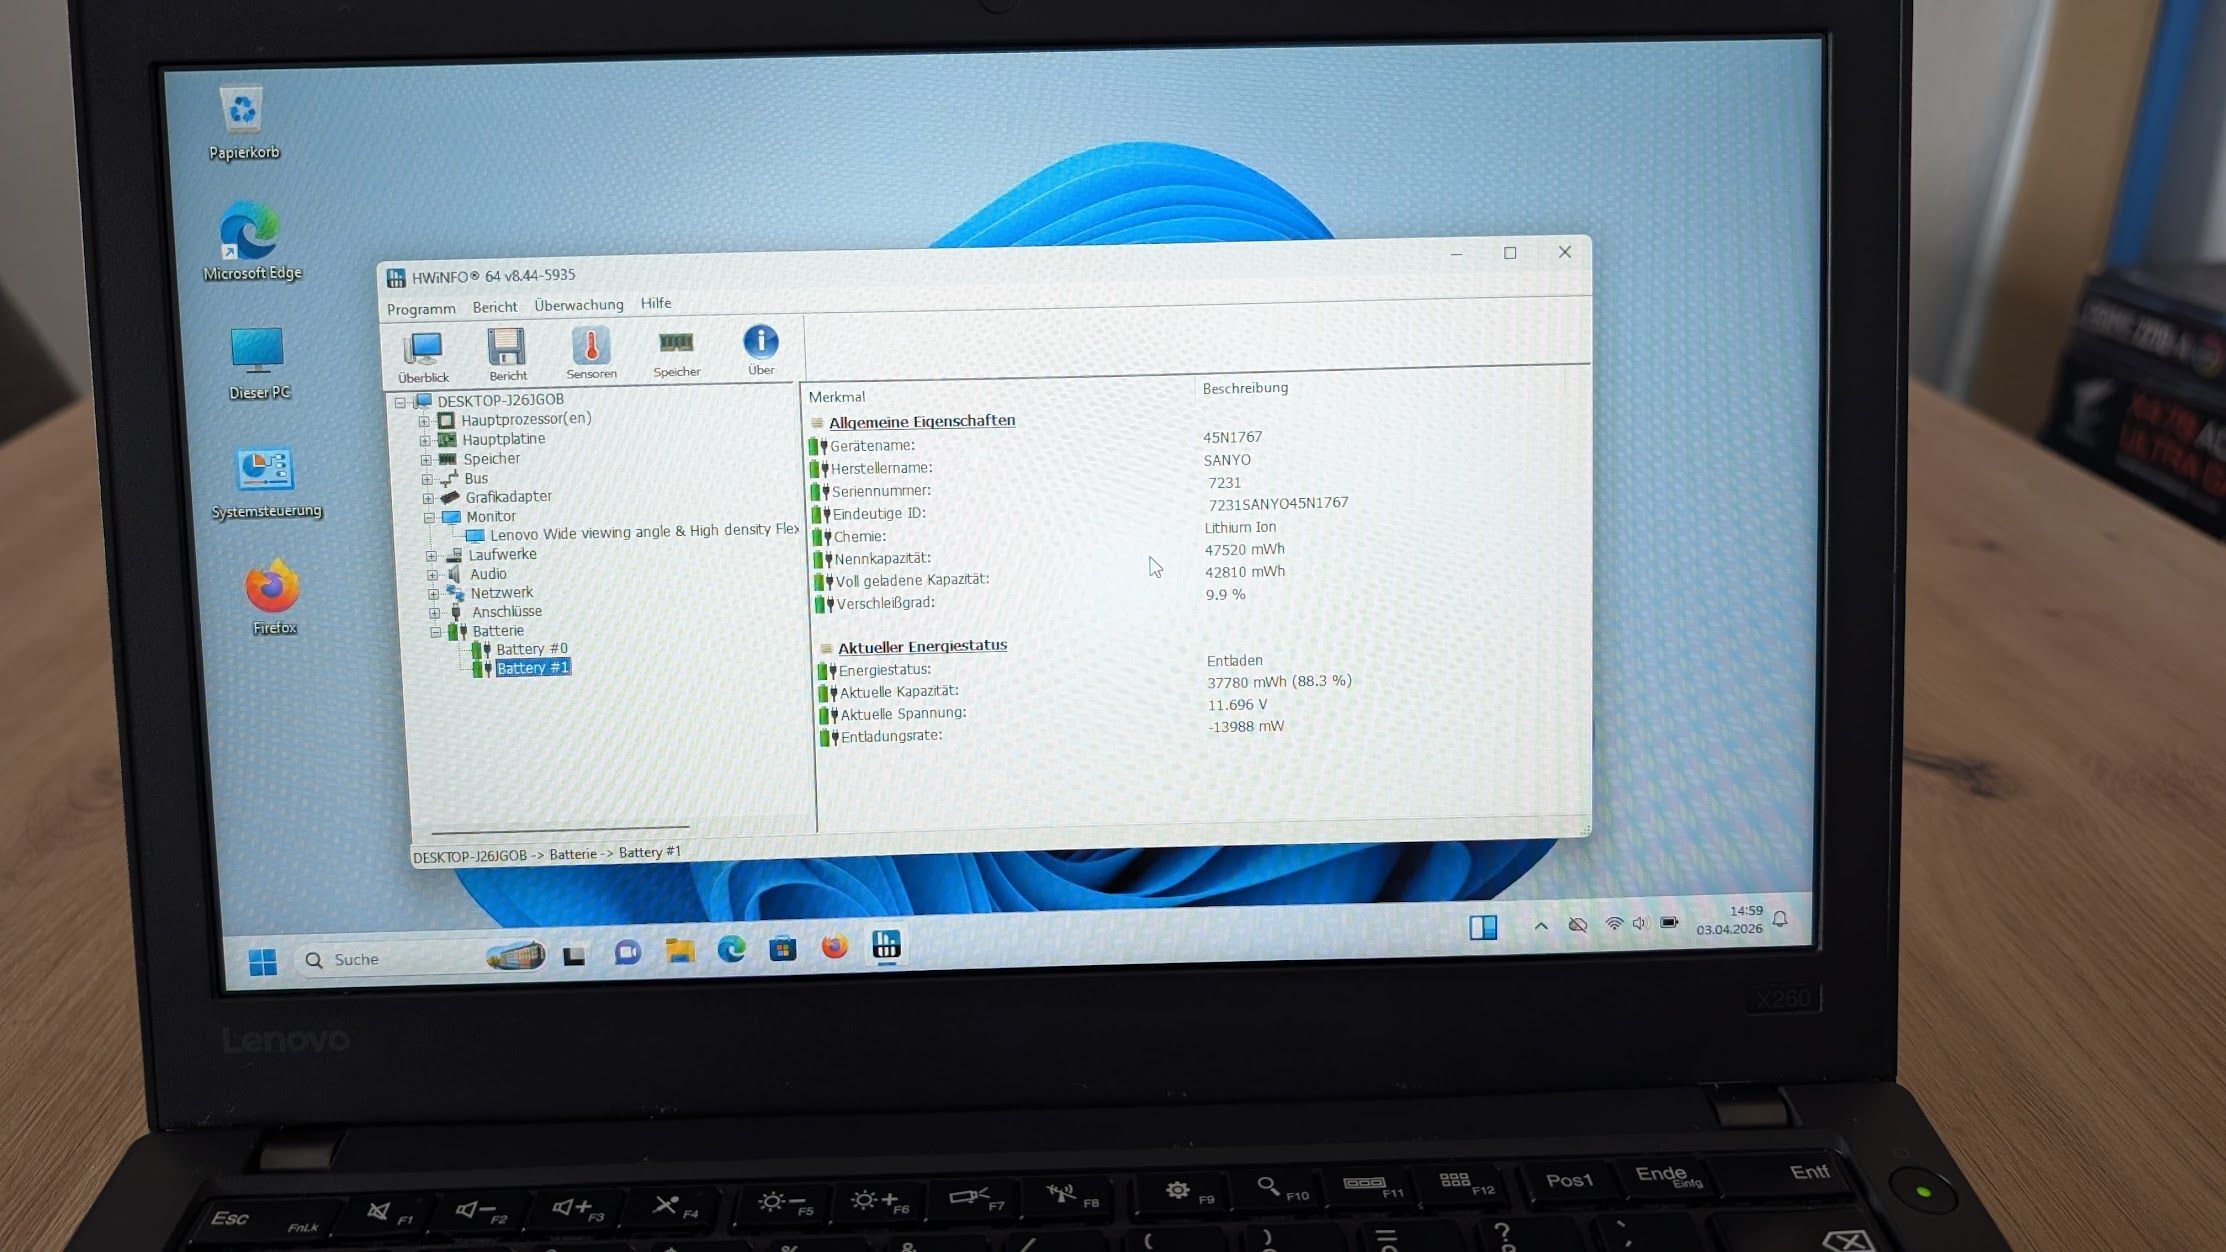Expand the Netzwerk tree node

tap(433, 594)
